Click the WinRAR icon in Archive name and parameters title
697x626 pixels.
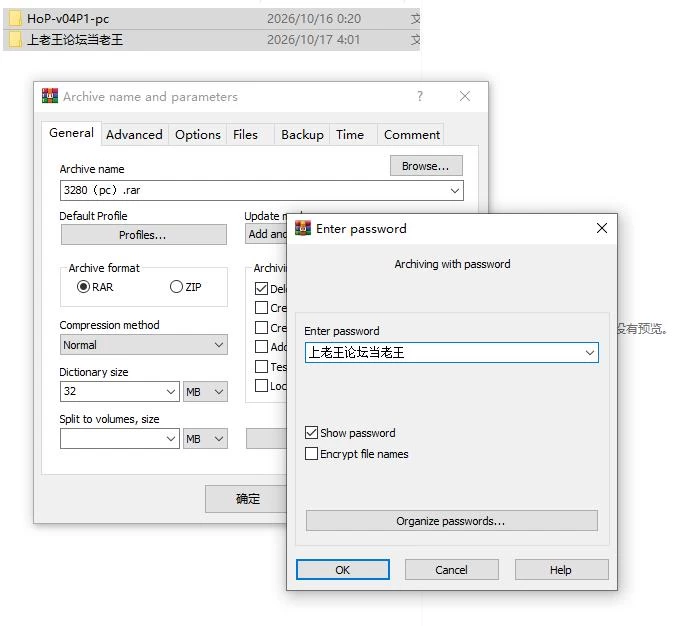point(50,96)
